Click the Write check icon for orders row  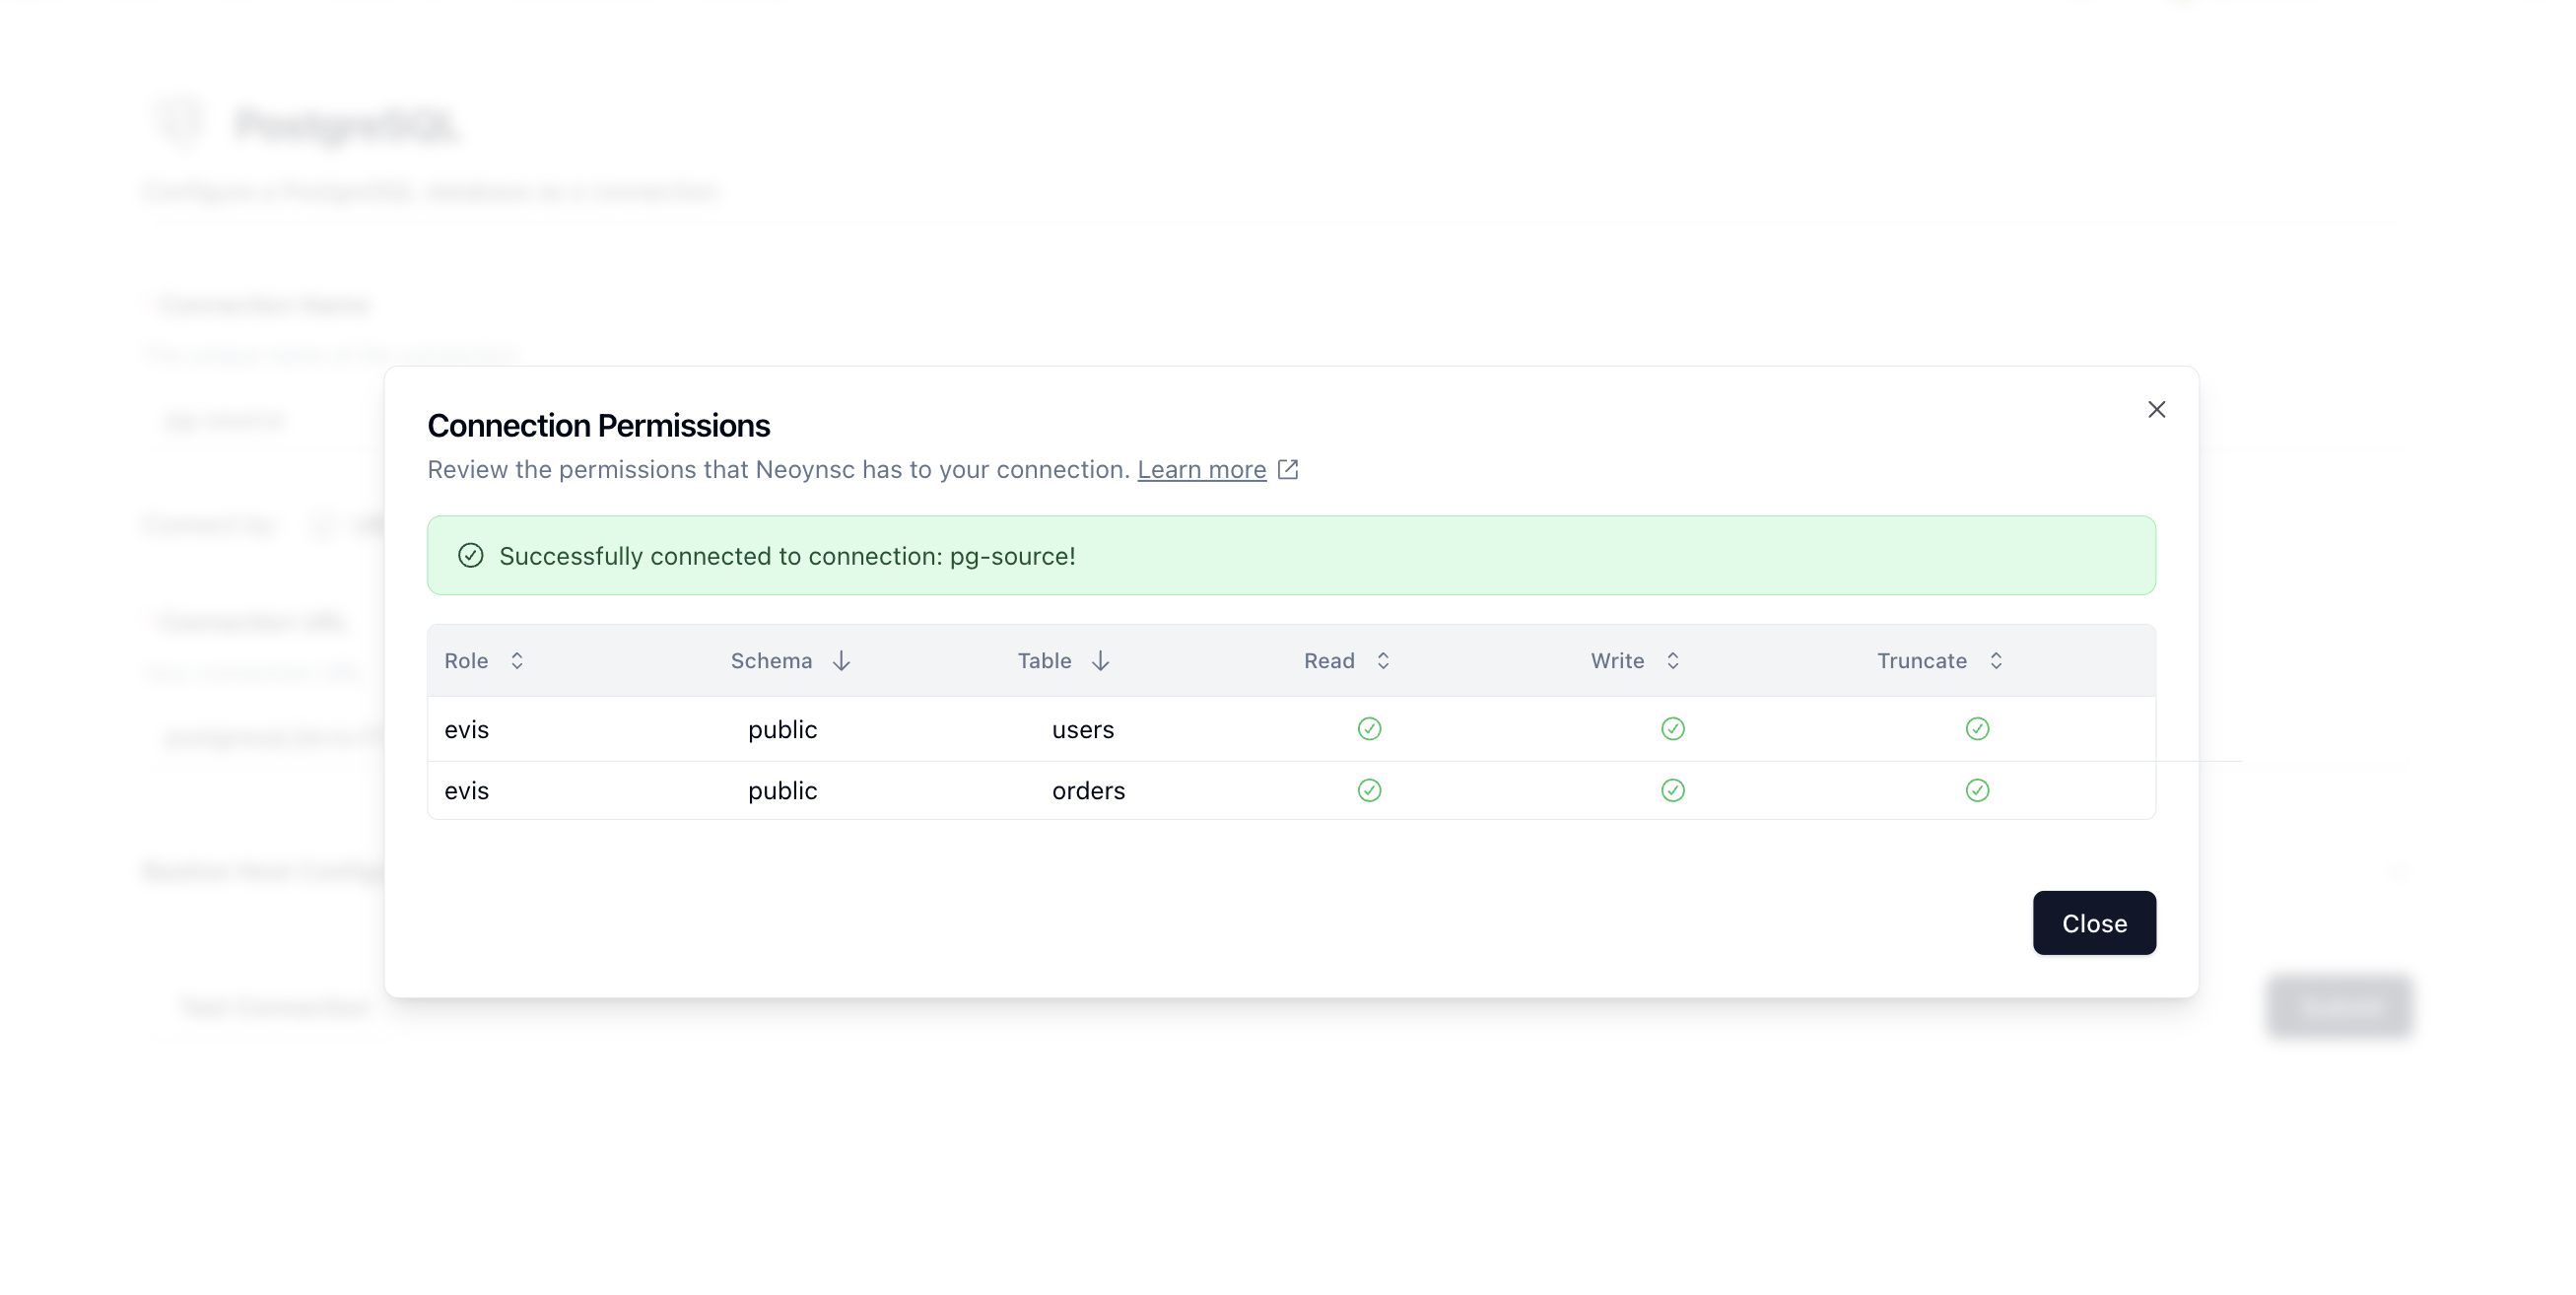[x=1673, y=791]
